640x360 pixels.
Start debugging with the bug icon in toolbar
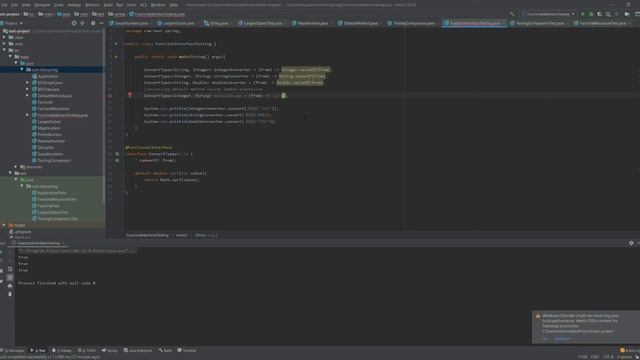click(591, 14)
